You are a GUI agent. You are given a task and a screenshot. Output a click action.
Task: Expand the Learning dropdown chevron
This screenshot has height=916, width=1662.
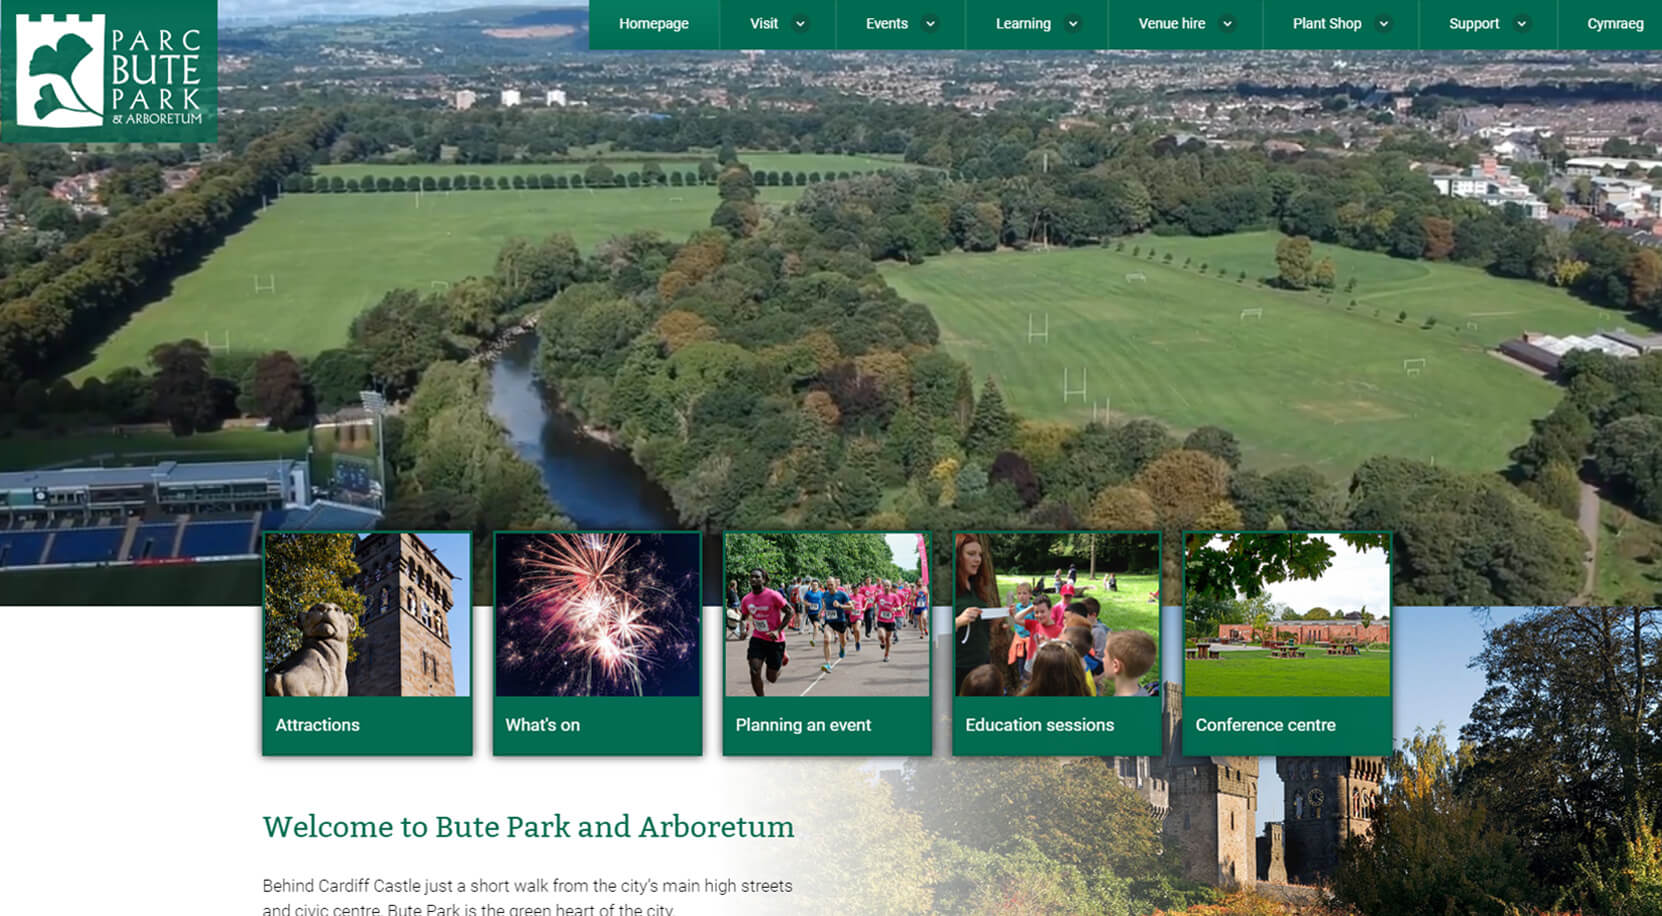1073,24
